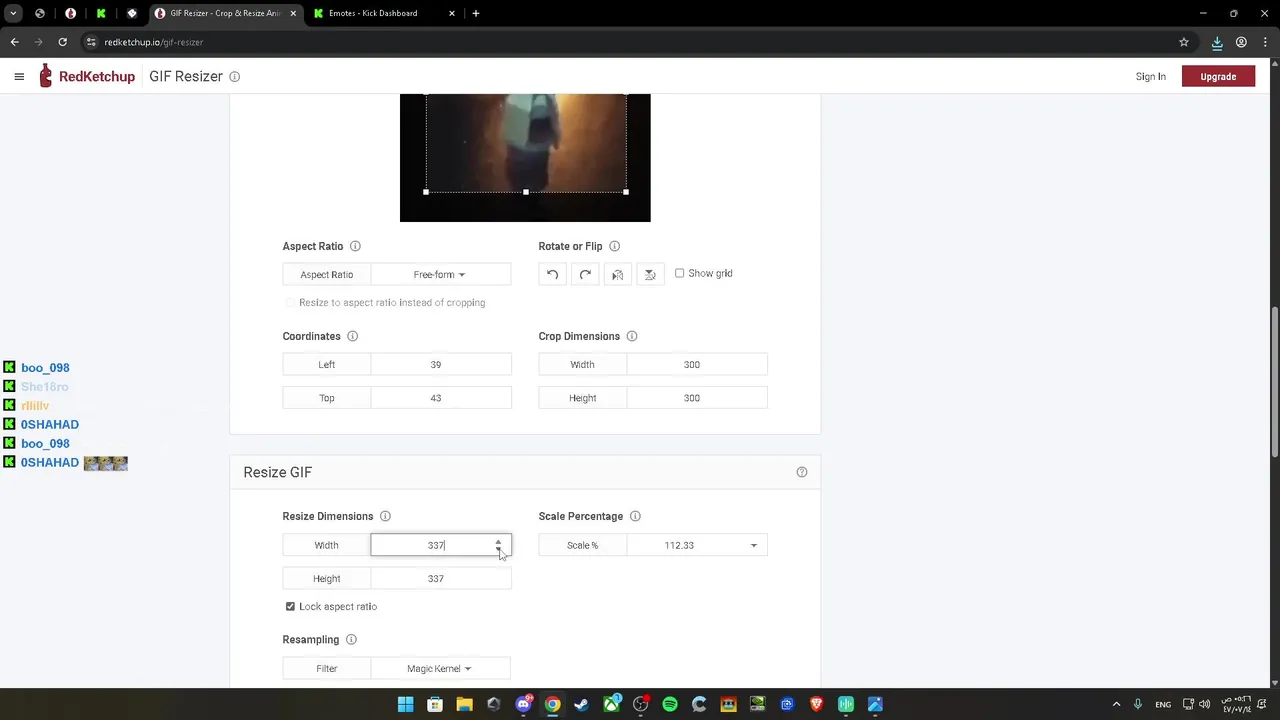The height and width of the screenshot is (720, 1280).
Task: Click the resize Height field
Action: point(440,578)
